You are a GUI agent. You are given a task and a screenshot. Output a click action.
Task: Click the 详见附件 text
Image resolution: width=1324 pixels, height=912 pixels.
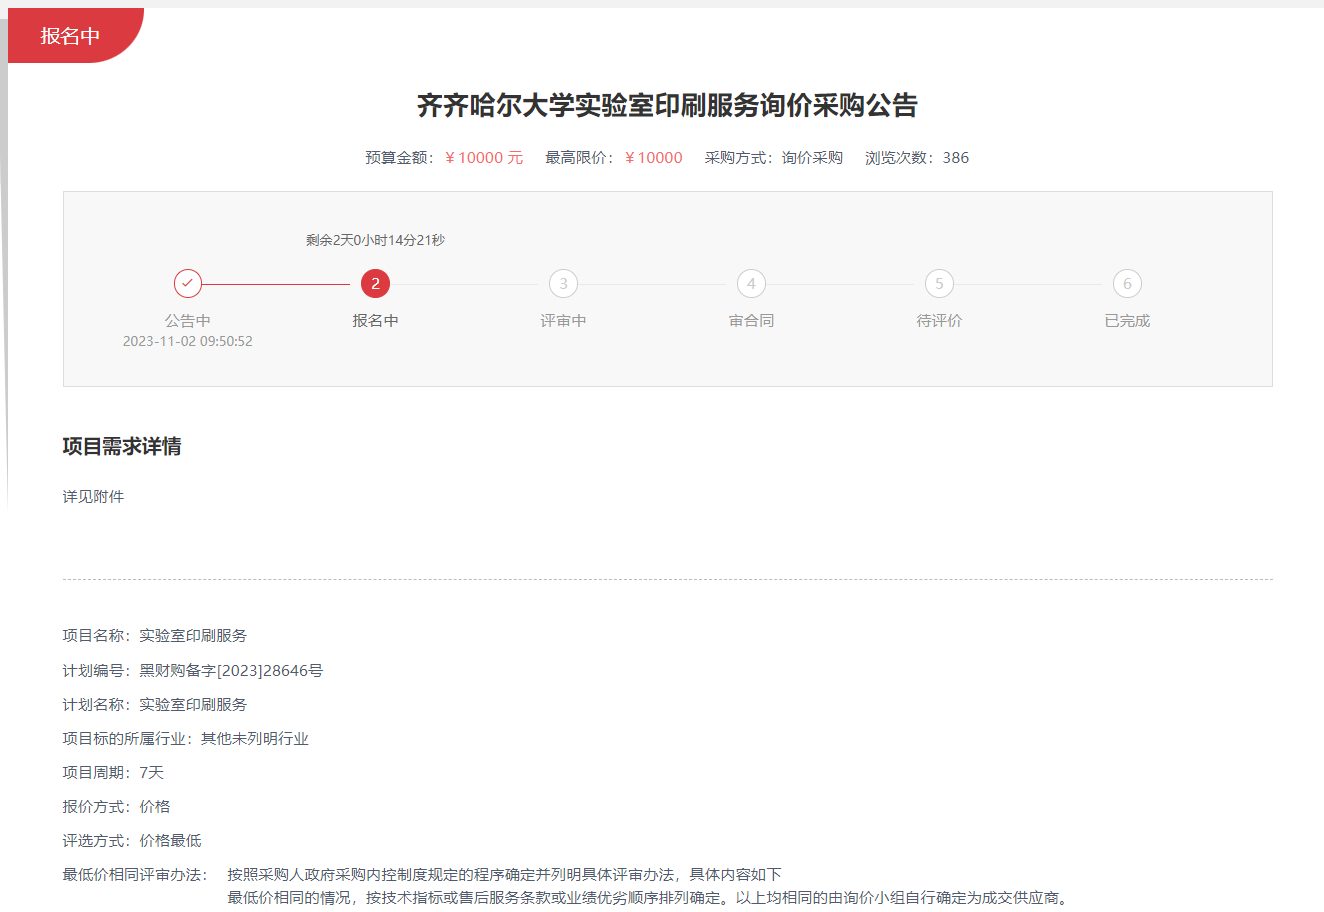(x=93, y=497)
